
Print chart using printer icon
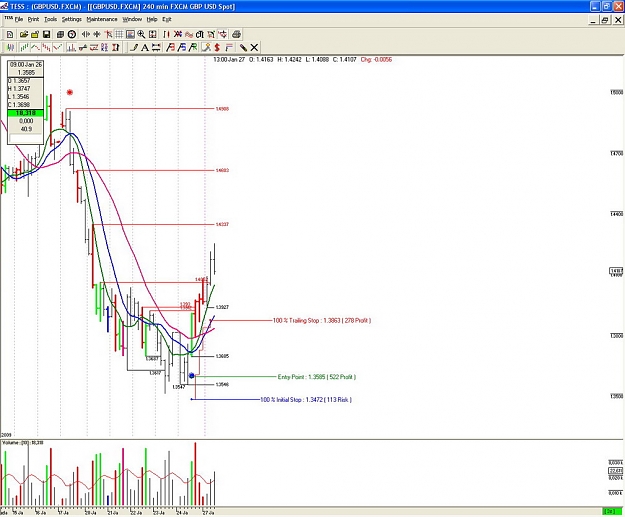[236, 34]
